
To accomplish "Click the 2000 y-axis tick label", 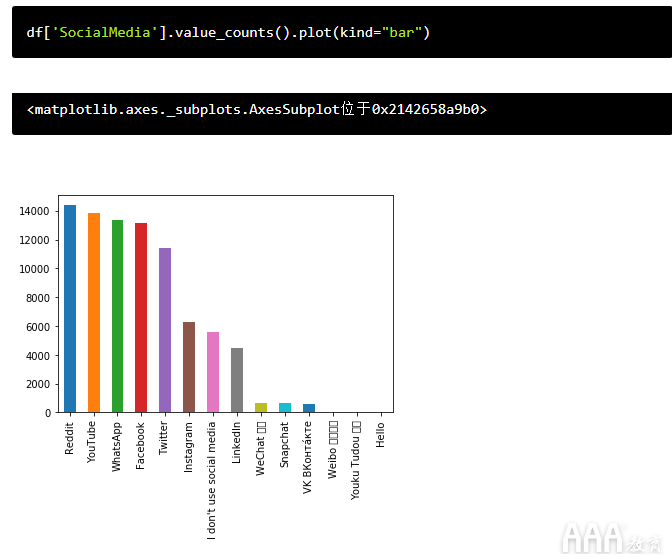I will tap(38, 384).
